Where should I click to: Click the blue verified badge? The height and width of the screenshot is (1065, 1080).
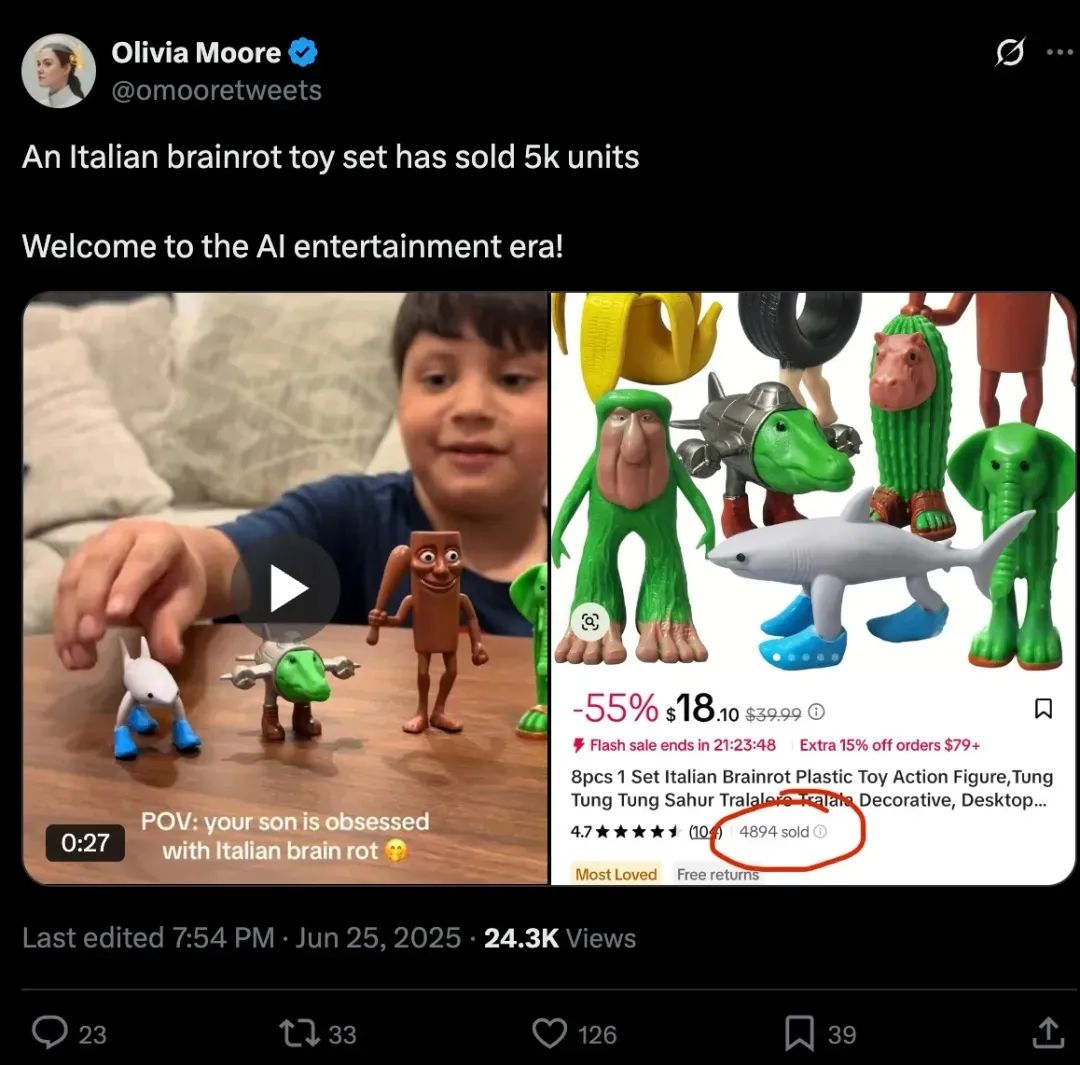[304, 51]
